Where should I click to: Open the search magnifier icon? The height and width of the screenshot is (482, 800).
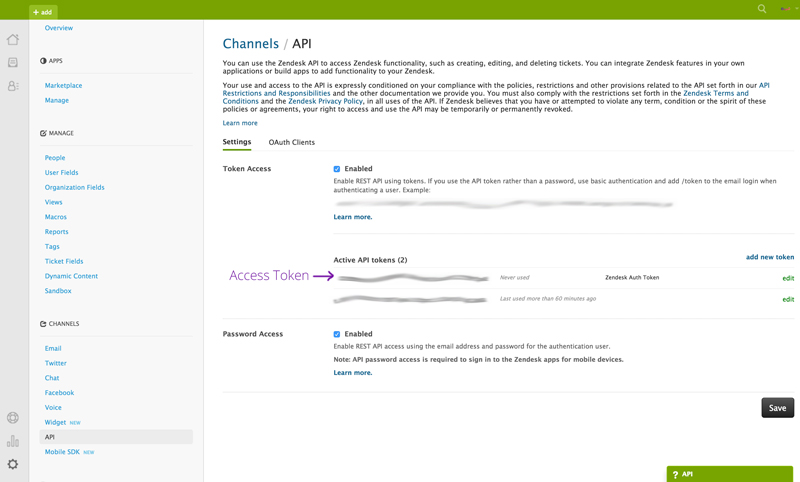[x=762, y=9]
